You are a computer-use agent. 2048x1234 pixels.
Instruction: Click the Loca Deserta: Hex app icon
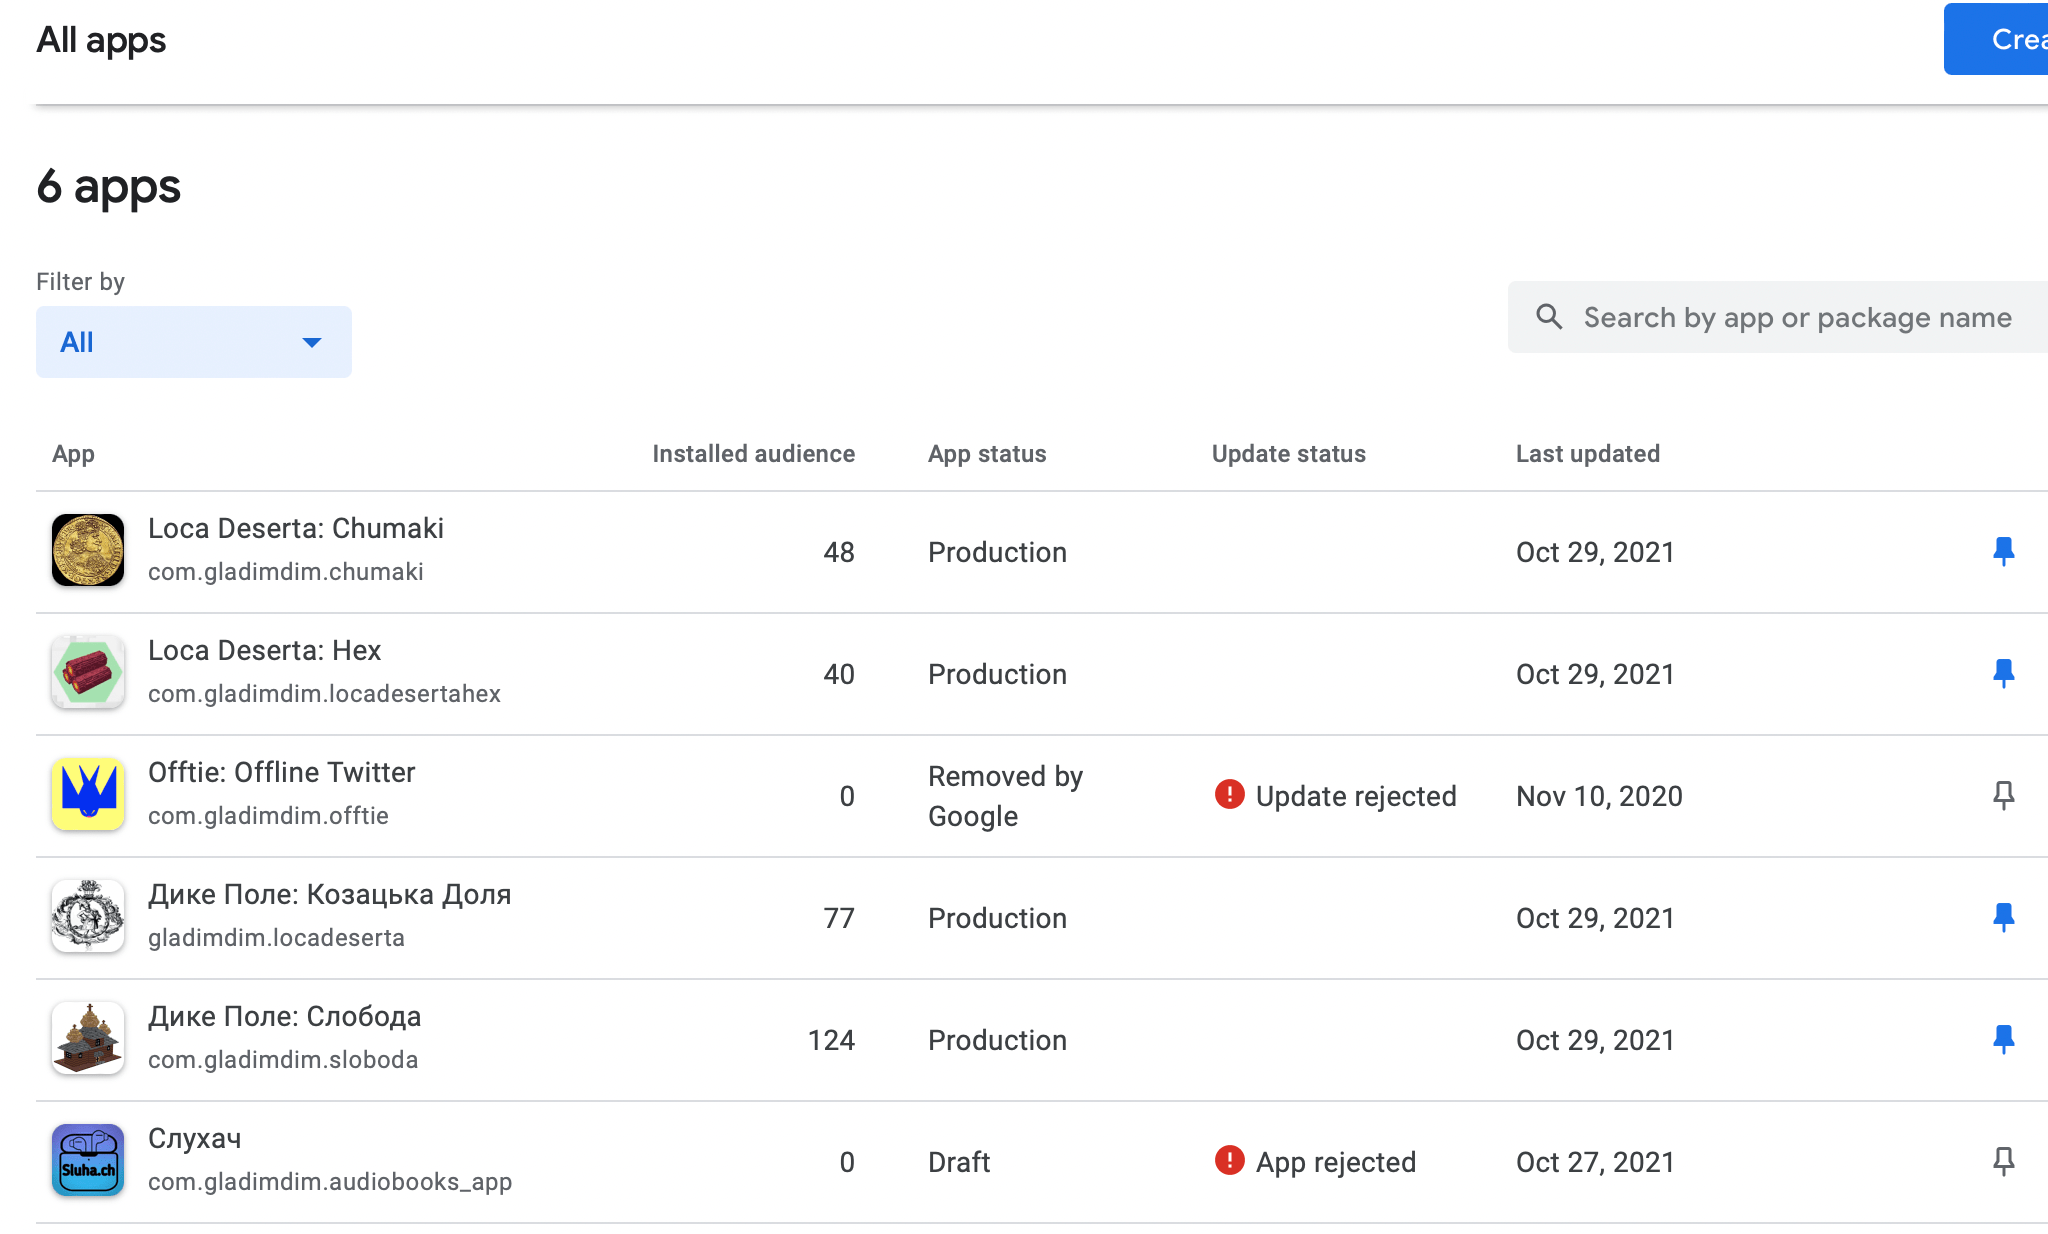point(87,673)
